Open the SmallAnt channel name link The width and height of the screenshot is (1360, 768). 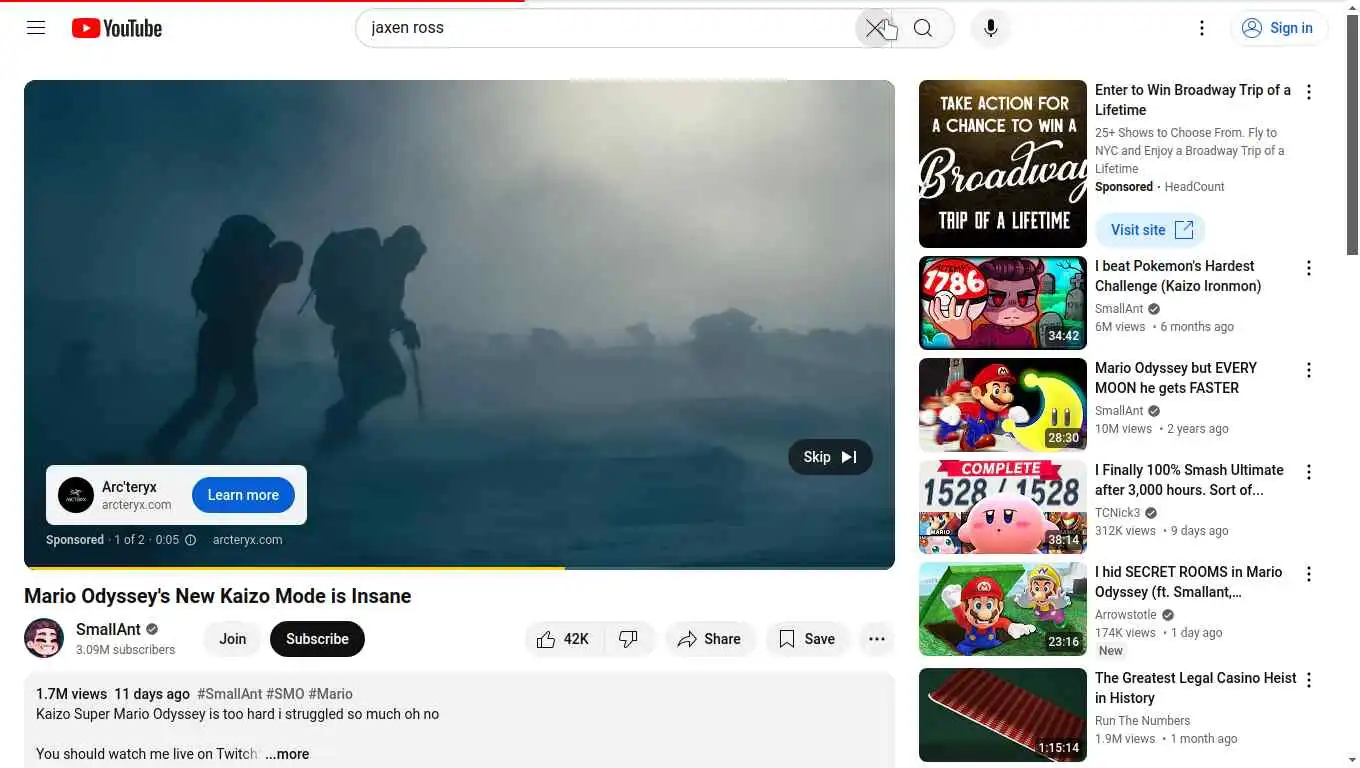(x=108, y=629)
